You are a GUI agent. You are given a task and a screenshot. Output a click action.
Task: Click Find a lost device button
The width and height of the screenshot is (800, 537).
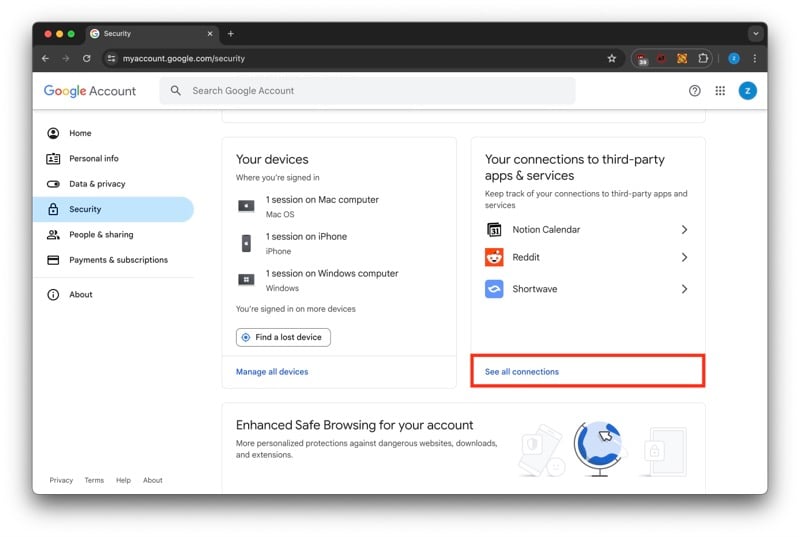[283, 337]
